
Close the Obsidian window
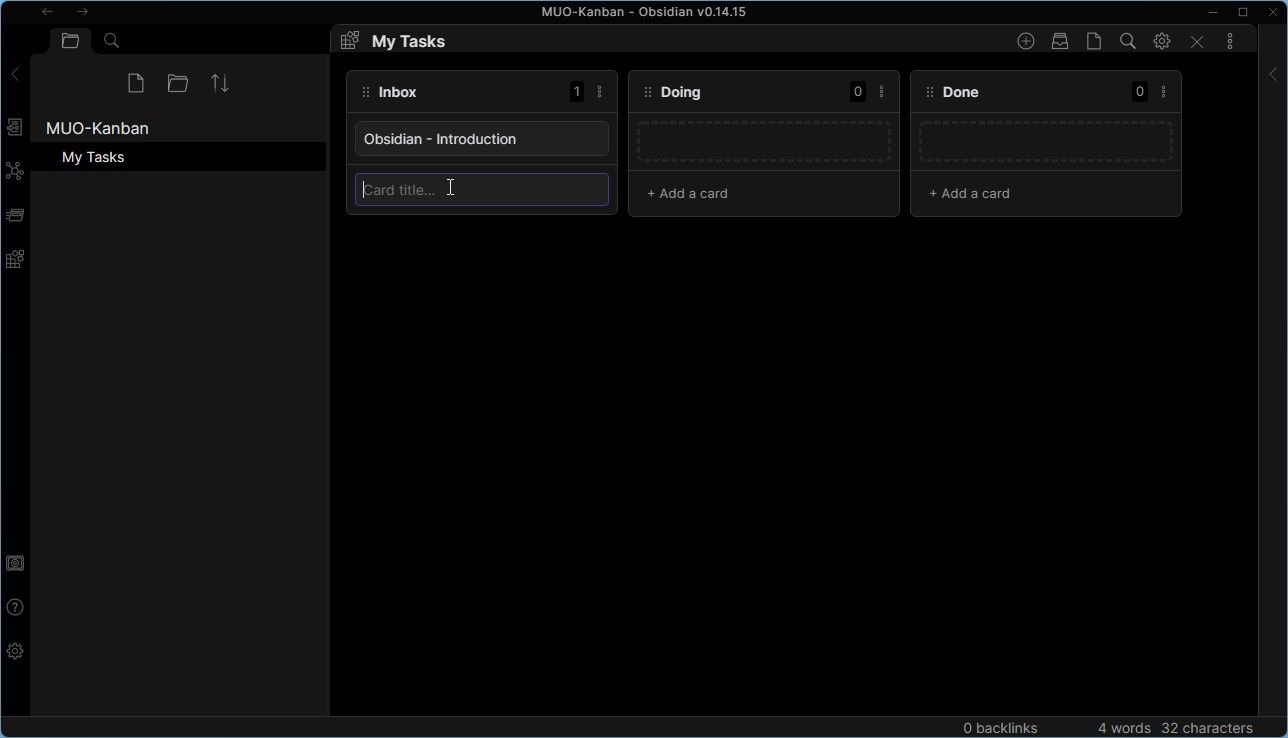[1272, 12]
